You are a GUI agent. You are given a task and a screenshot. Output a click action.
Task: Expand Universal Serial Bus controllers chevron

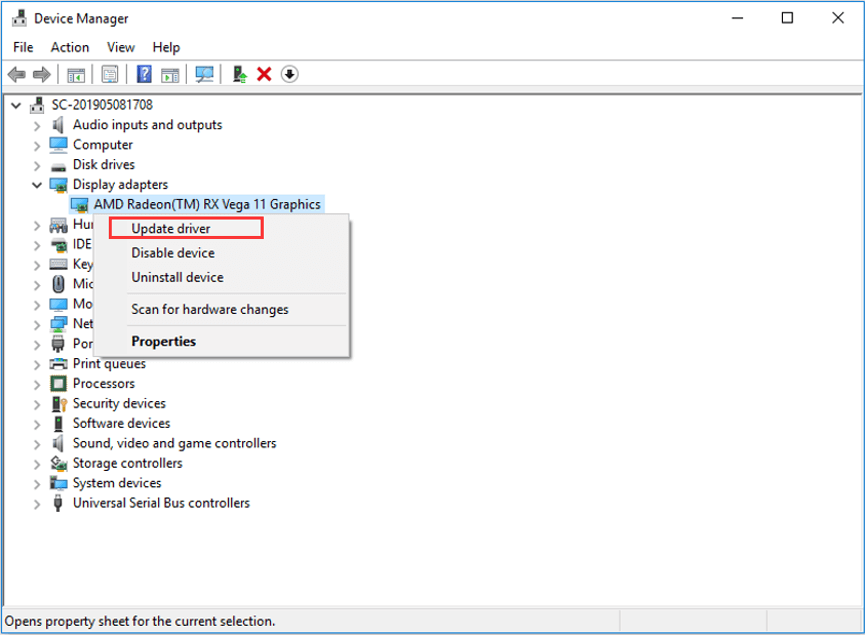37,504
